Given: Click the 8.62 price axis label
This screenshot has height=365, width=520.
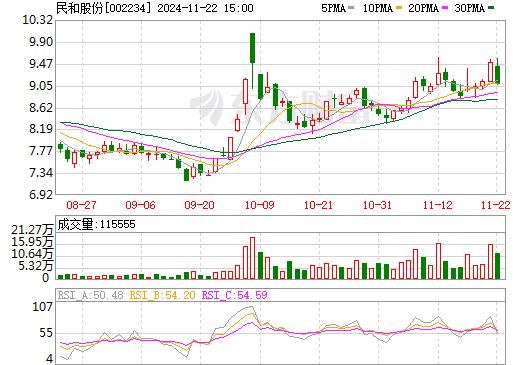Looking at the screenshot, I should pos(41,108).
